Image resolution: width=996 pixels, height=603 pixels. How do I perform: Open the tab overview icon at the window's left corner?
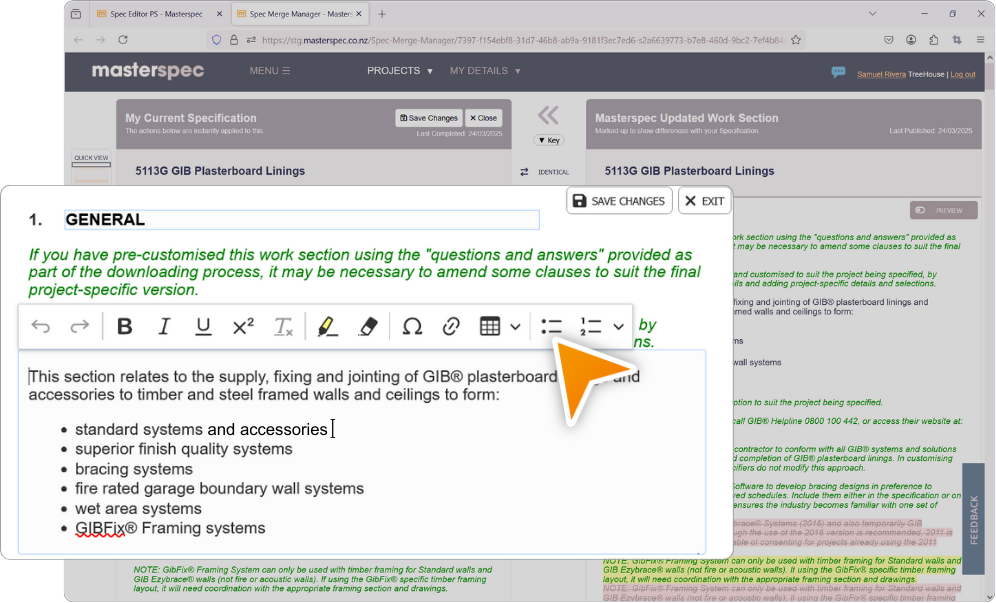click(76, 13)
